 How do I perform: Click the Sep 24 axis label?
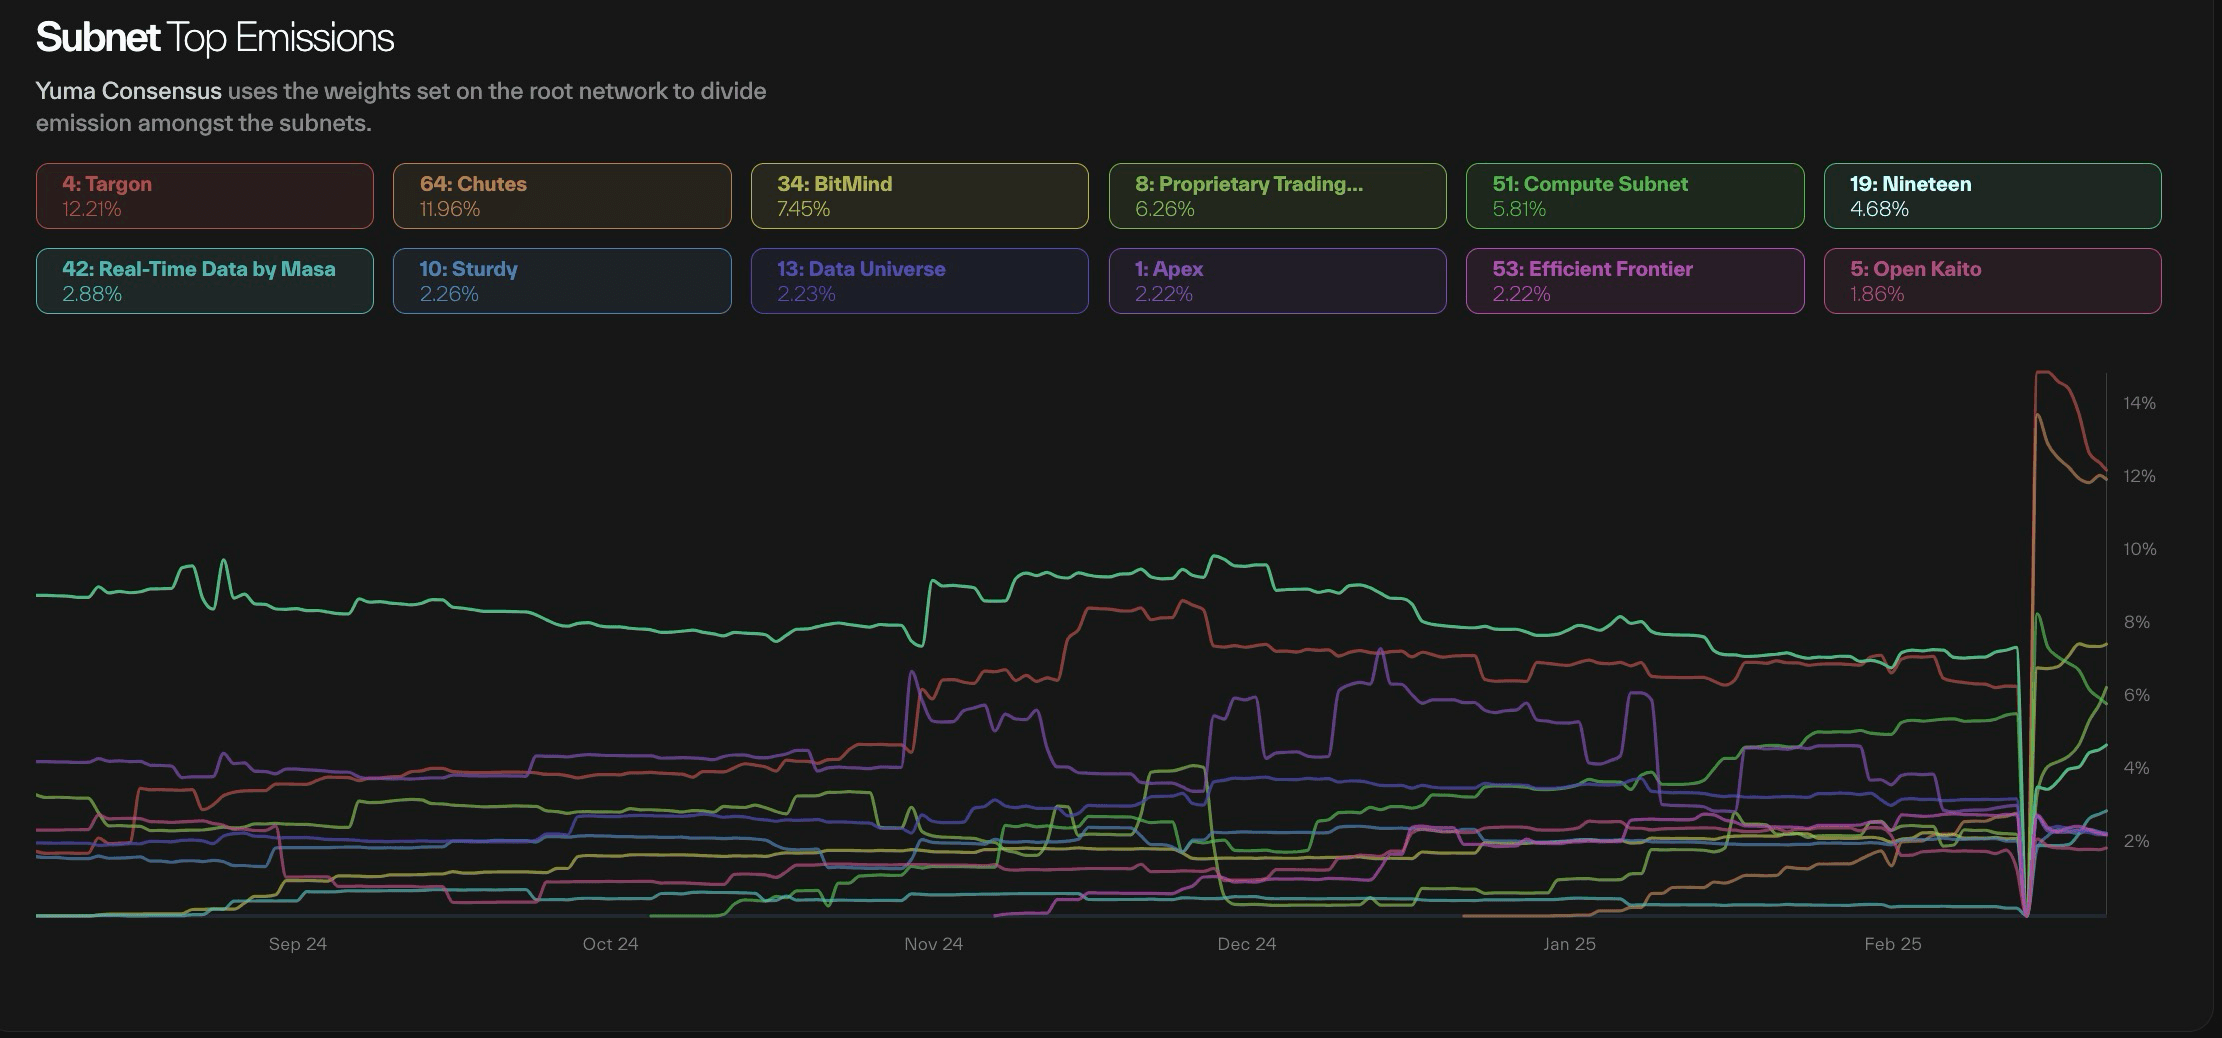tap(298, 944)
